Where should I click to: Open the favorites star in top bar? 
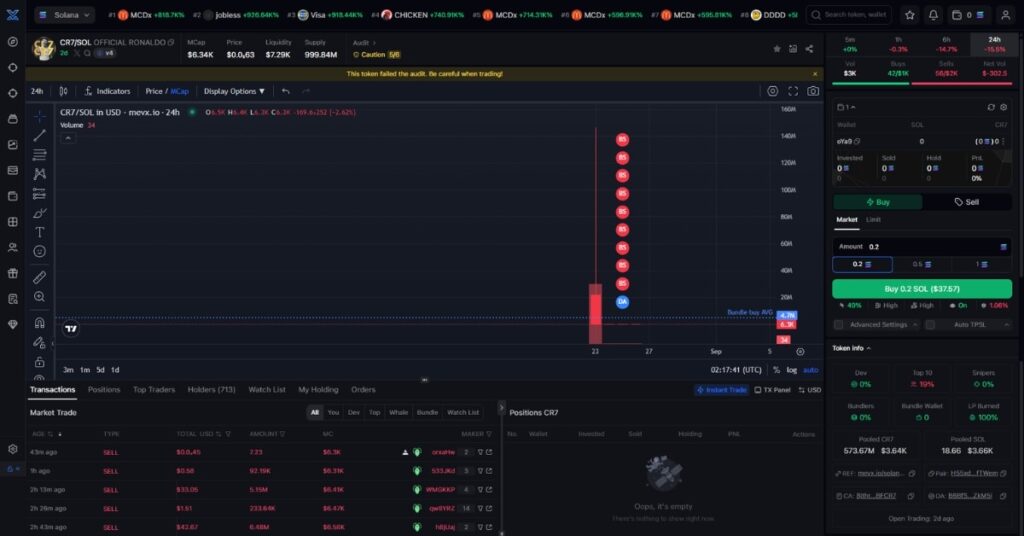tap(910, 14)
